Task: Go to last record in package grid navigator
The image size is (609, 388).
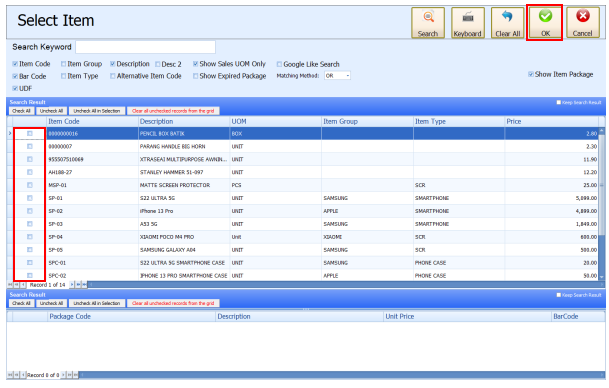Action: [x=75, y=375]
